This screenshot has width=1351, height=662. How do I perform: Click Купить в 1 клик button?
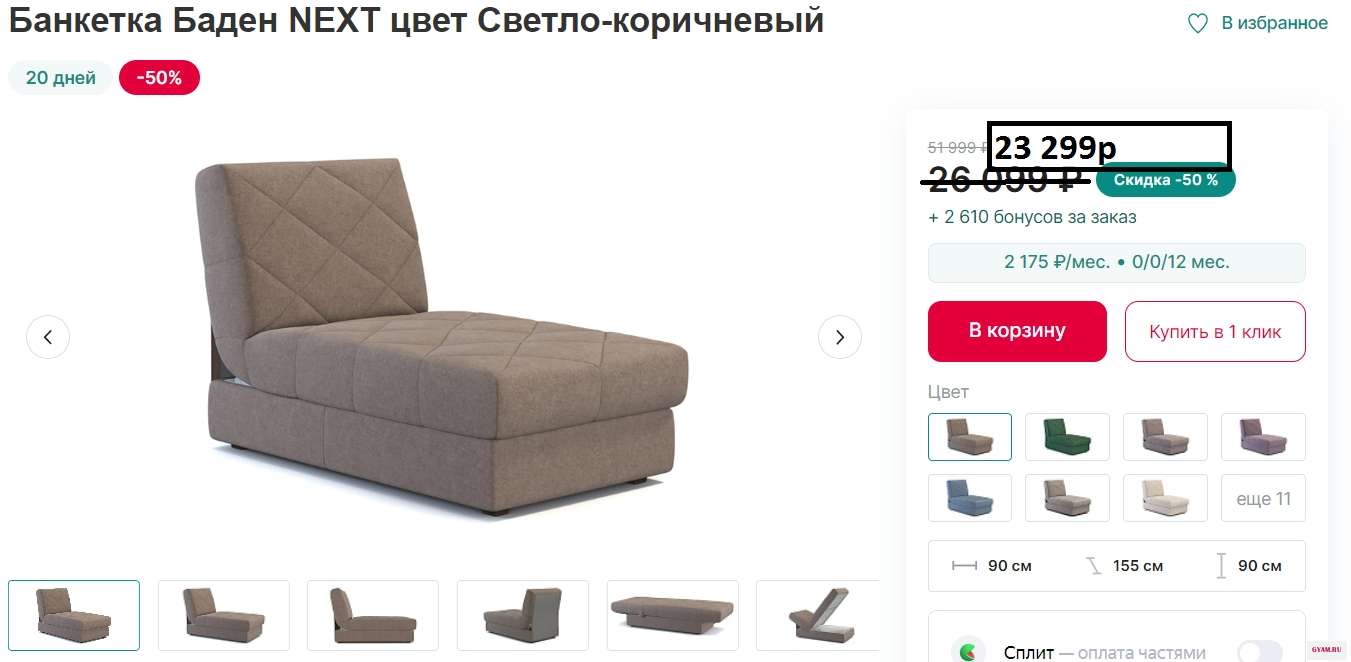click(1215, 331)
